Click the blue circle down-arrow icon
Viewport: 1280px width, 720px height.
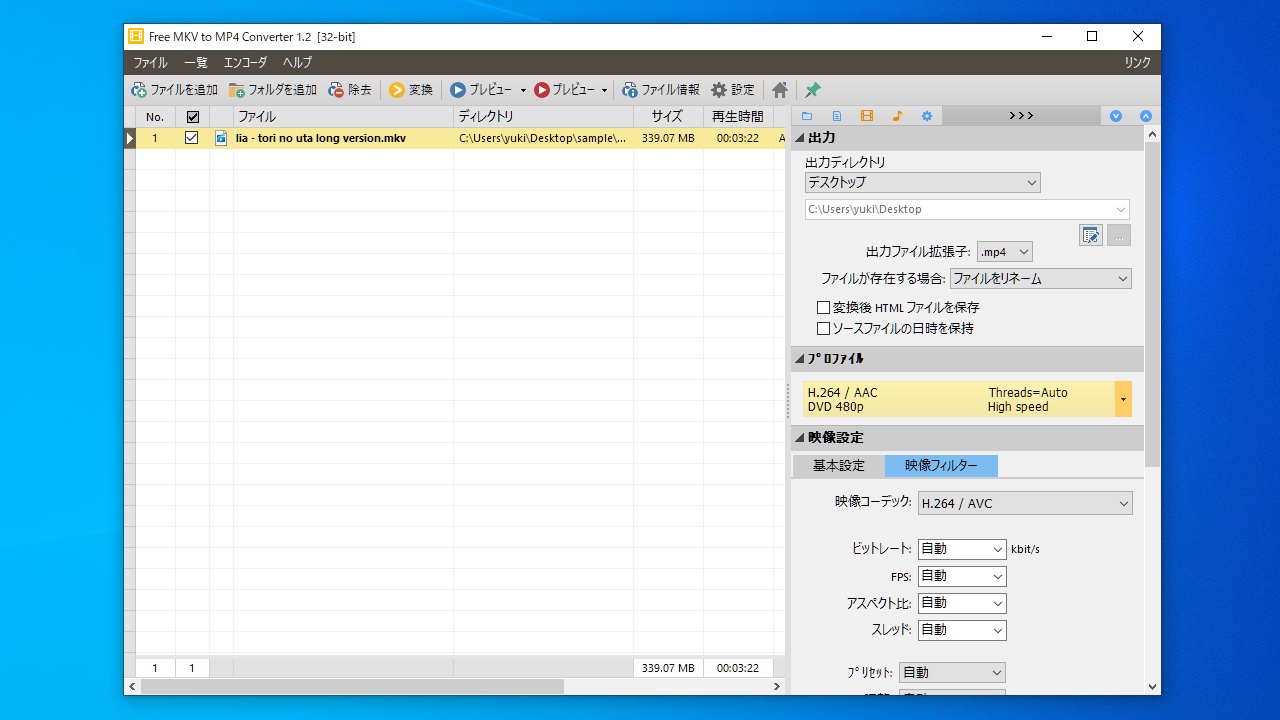(x=1116, y=116)
